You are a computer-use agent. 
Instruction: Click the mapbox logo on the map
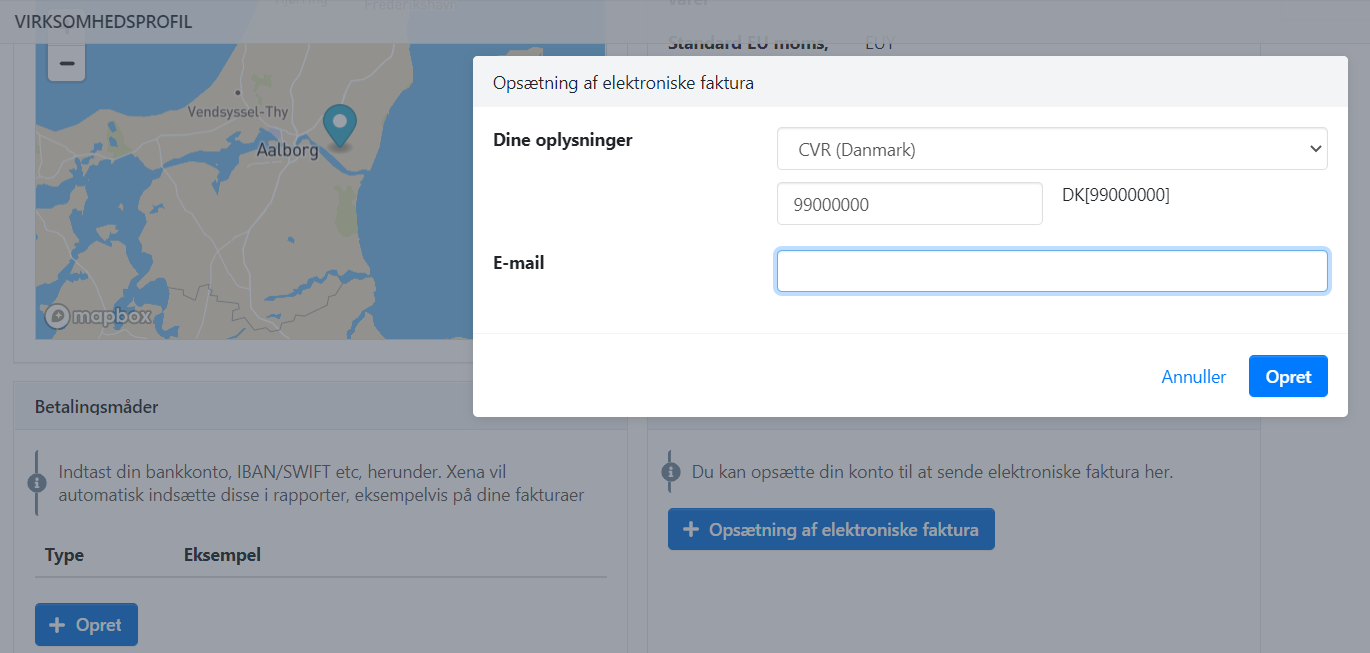[98, 315]
